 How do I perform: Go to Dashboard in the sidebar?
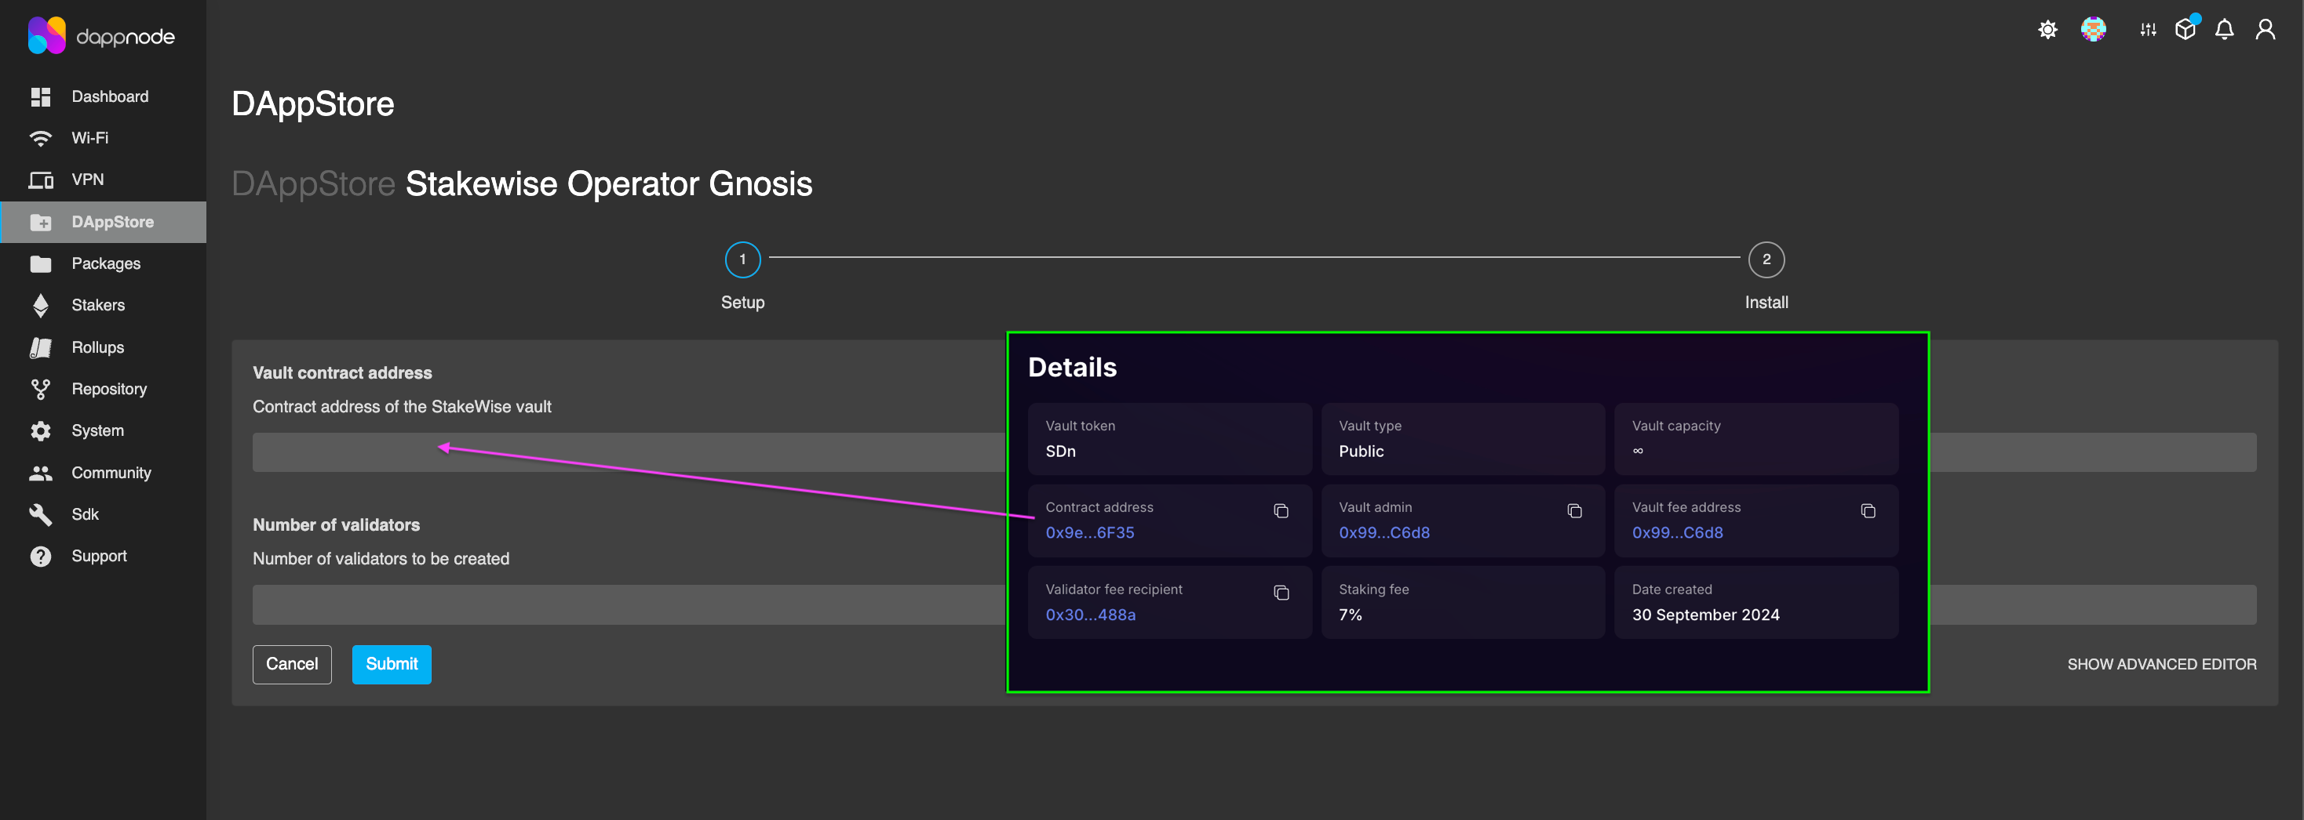point(109,97)
